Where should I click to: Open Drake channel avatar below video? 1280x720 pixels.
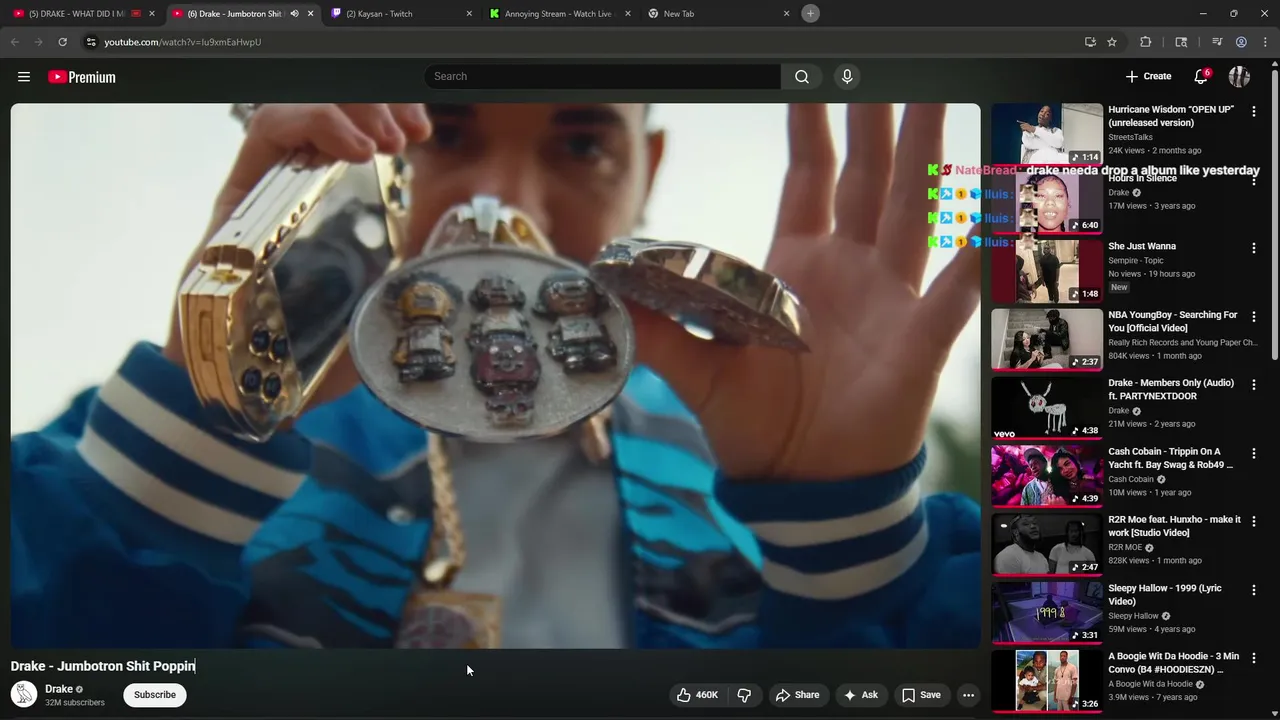(x=24, y=694)
